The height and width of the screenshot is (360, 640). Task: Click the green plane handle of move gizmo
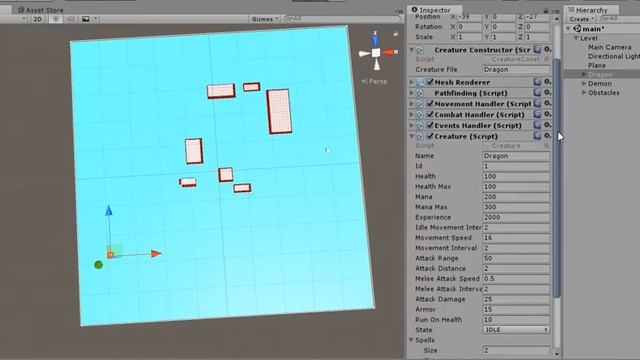tap(118, 249)
